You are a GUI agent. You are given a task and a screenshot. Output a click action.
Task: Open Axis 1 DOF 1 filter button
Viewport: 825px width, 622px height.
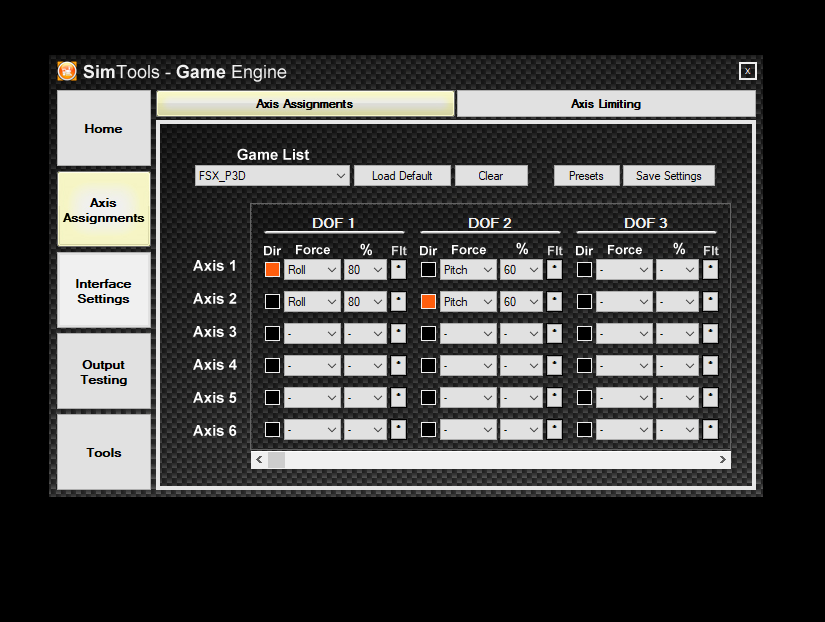point(398,269)
